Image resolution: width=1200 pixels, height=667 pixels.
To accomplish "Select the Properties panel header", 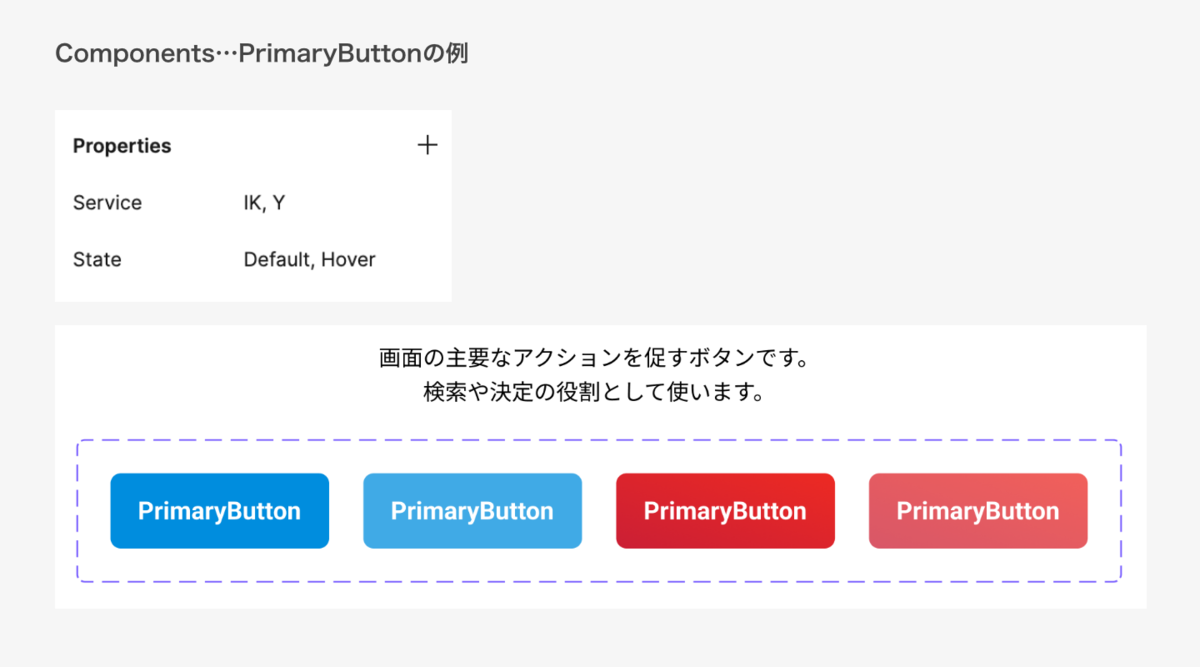I will click(x=122, y=146).
